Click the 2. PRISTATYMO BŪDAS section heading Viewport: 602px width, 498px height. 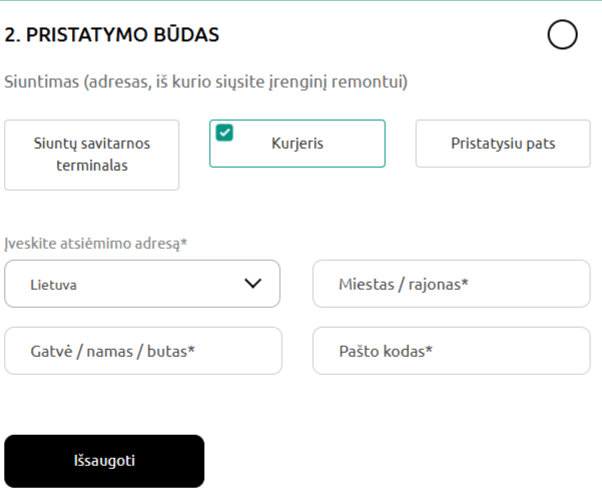112,35
